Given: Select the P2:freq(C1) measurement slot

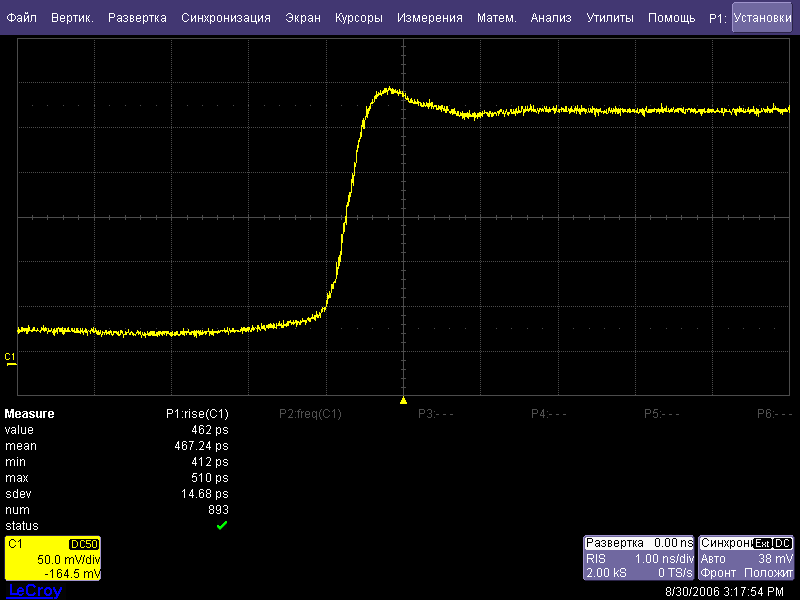Looking at the screenshot, I should [x=310, y=414].
